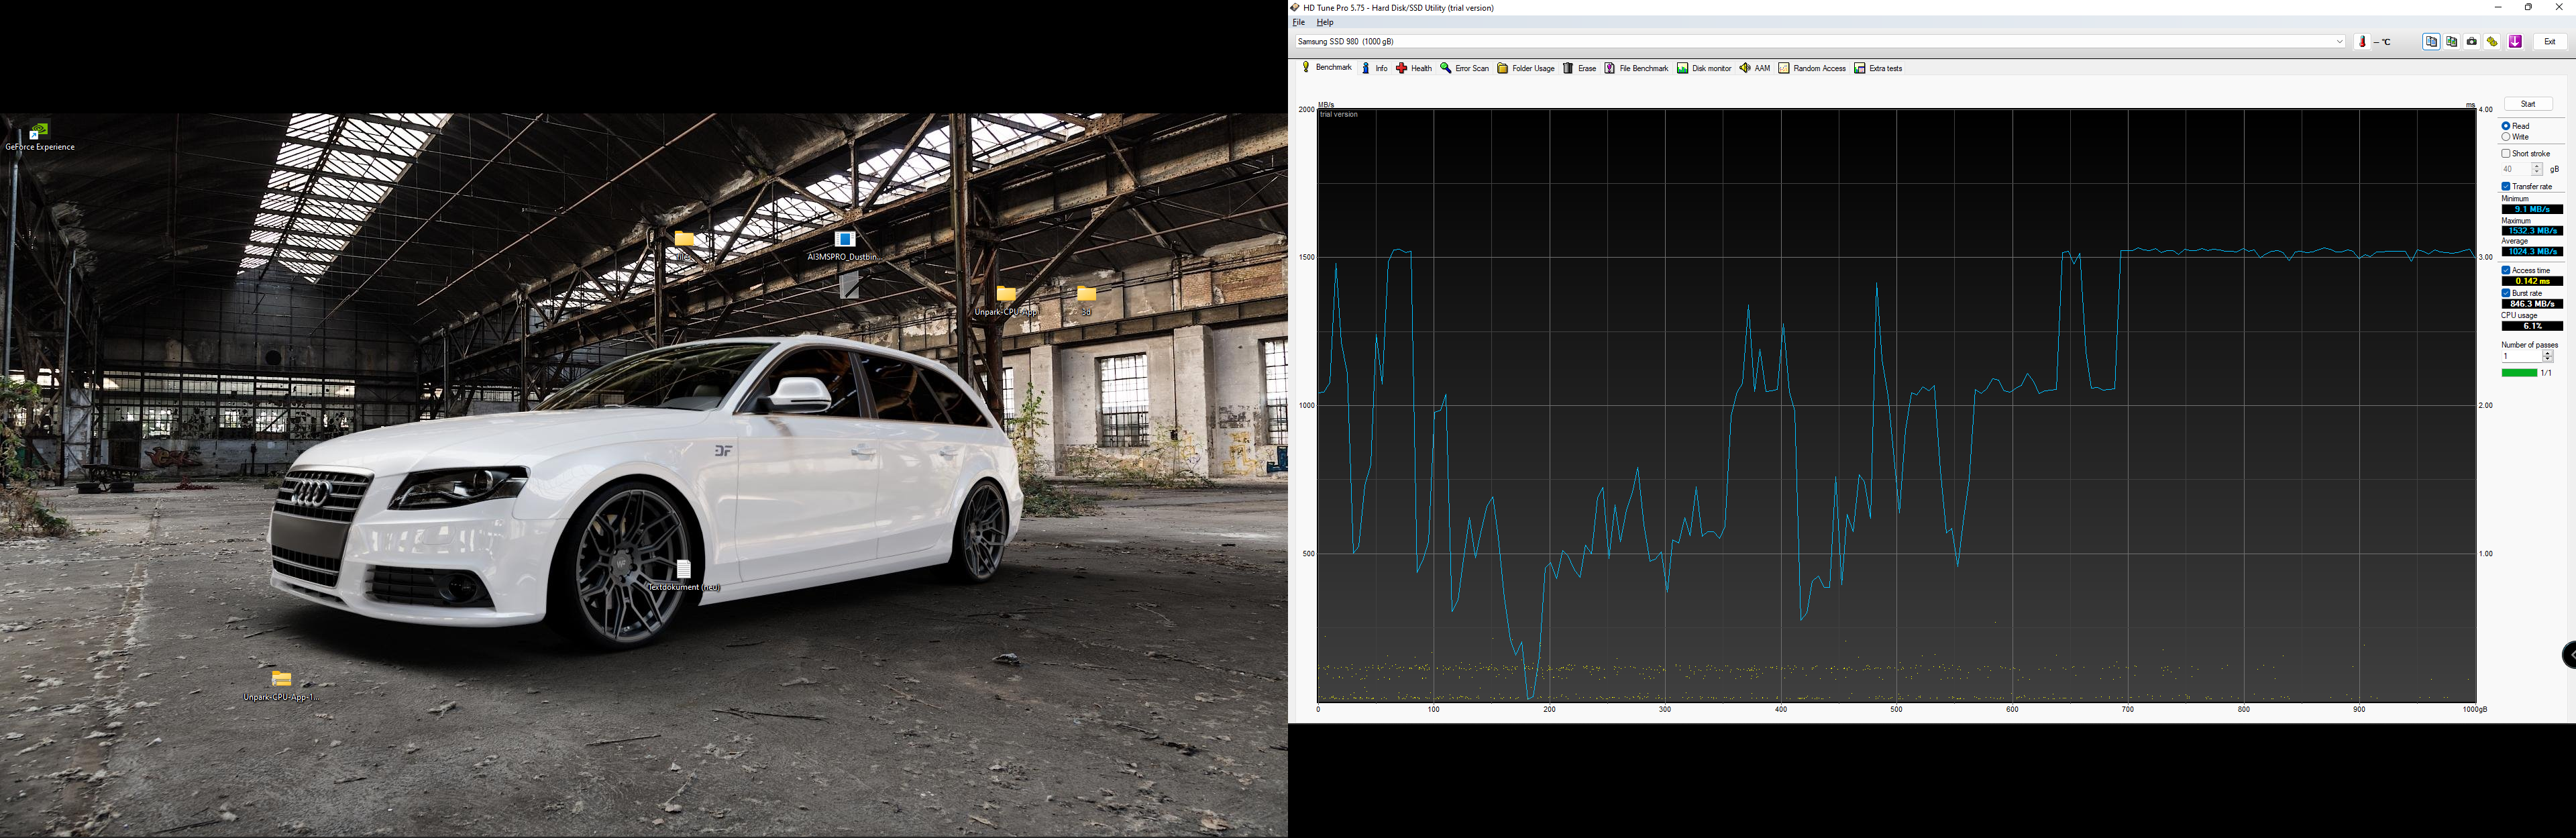This screenshot has height=838, width=2576.
Task: Copy results as text to clipboard
Action: [2431, 42]
